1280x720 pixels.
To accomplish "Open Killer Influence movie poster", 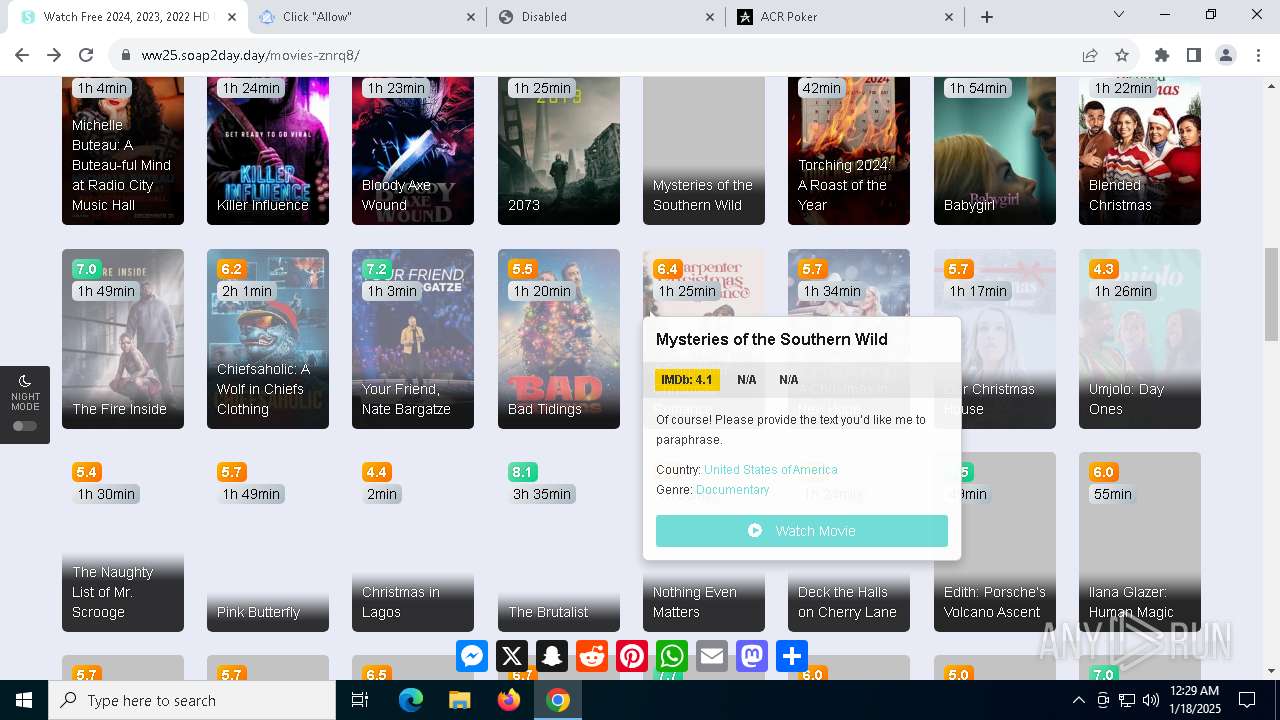I will pos(268,150).
